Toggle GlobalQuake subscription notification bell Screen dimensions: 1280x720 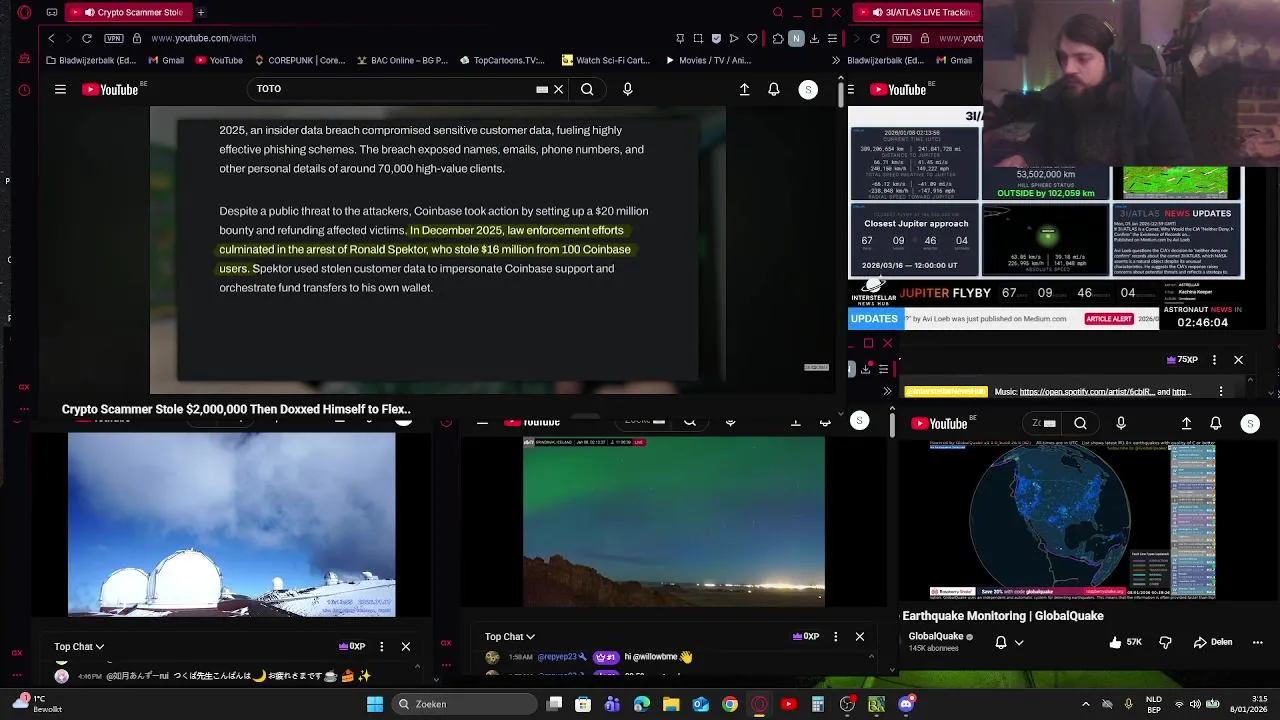pyautogui.click(x=1001, y=642)
